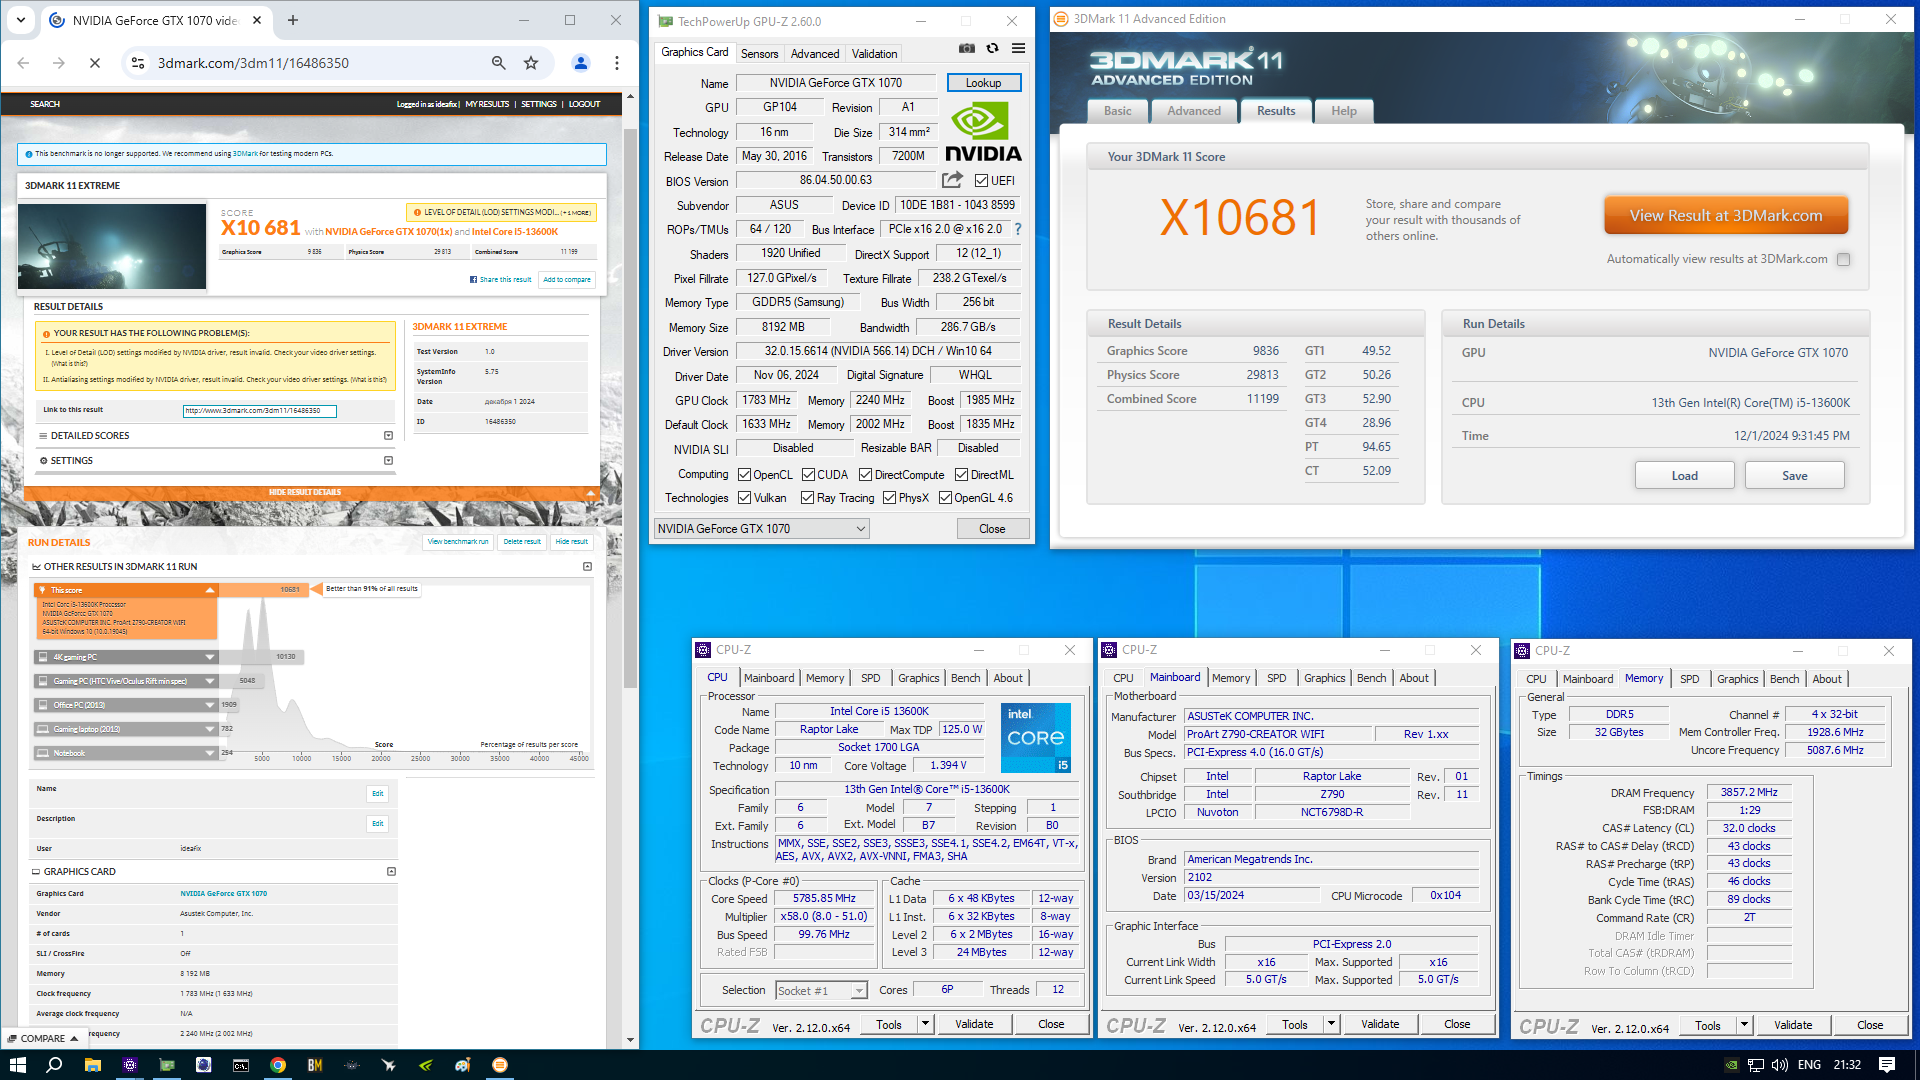Image resolution: width=1920 pixels, height=1080 pixels.
Task: Toggle the DirectML checkbox
Action: (961, 475)
